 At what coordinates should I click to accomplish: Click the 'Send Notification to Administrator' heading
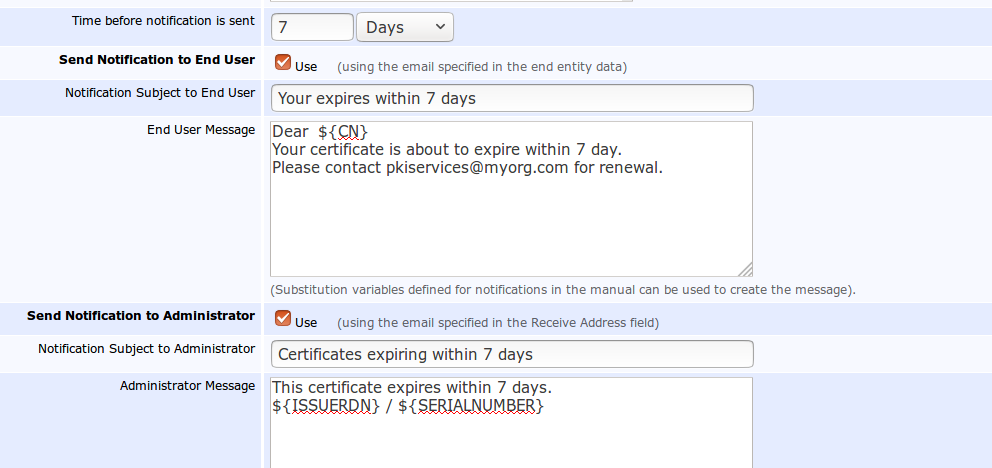click(x=141, y=316)
